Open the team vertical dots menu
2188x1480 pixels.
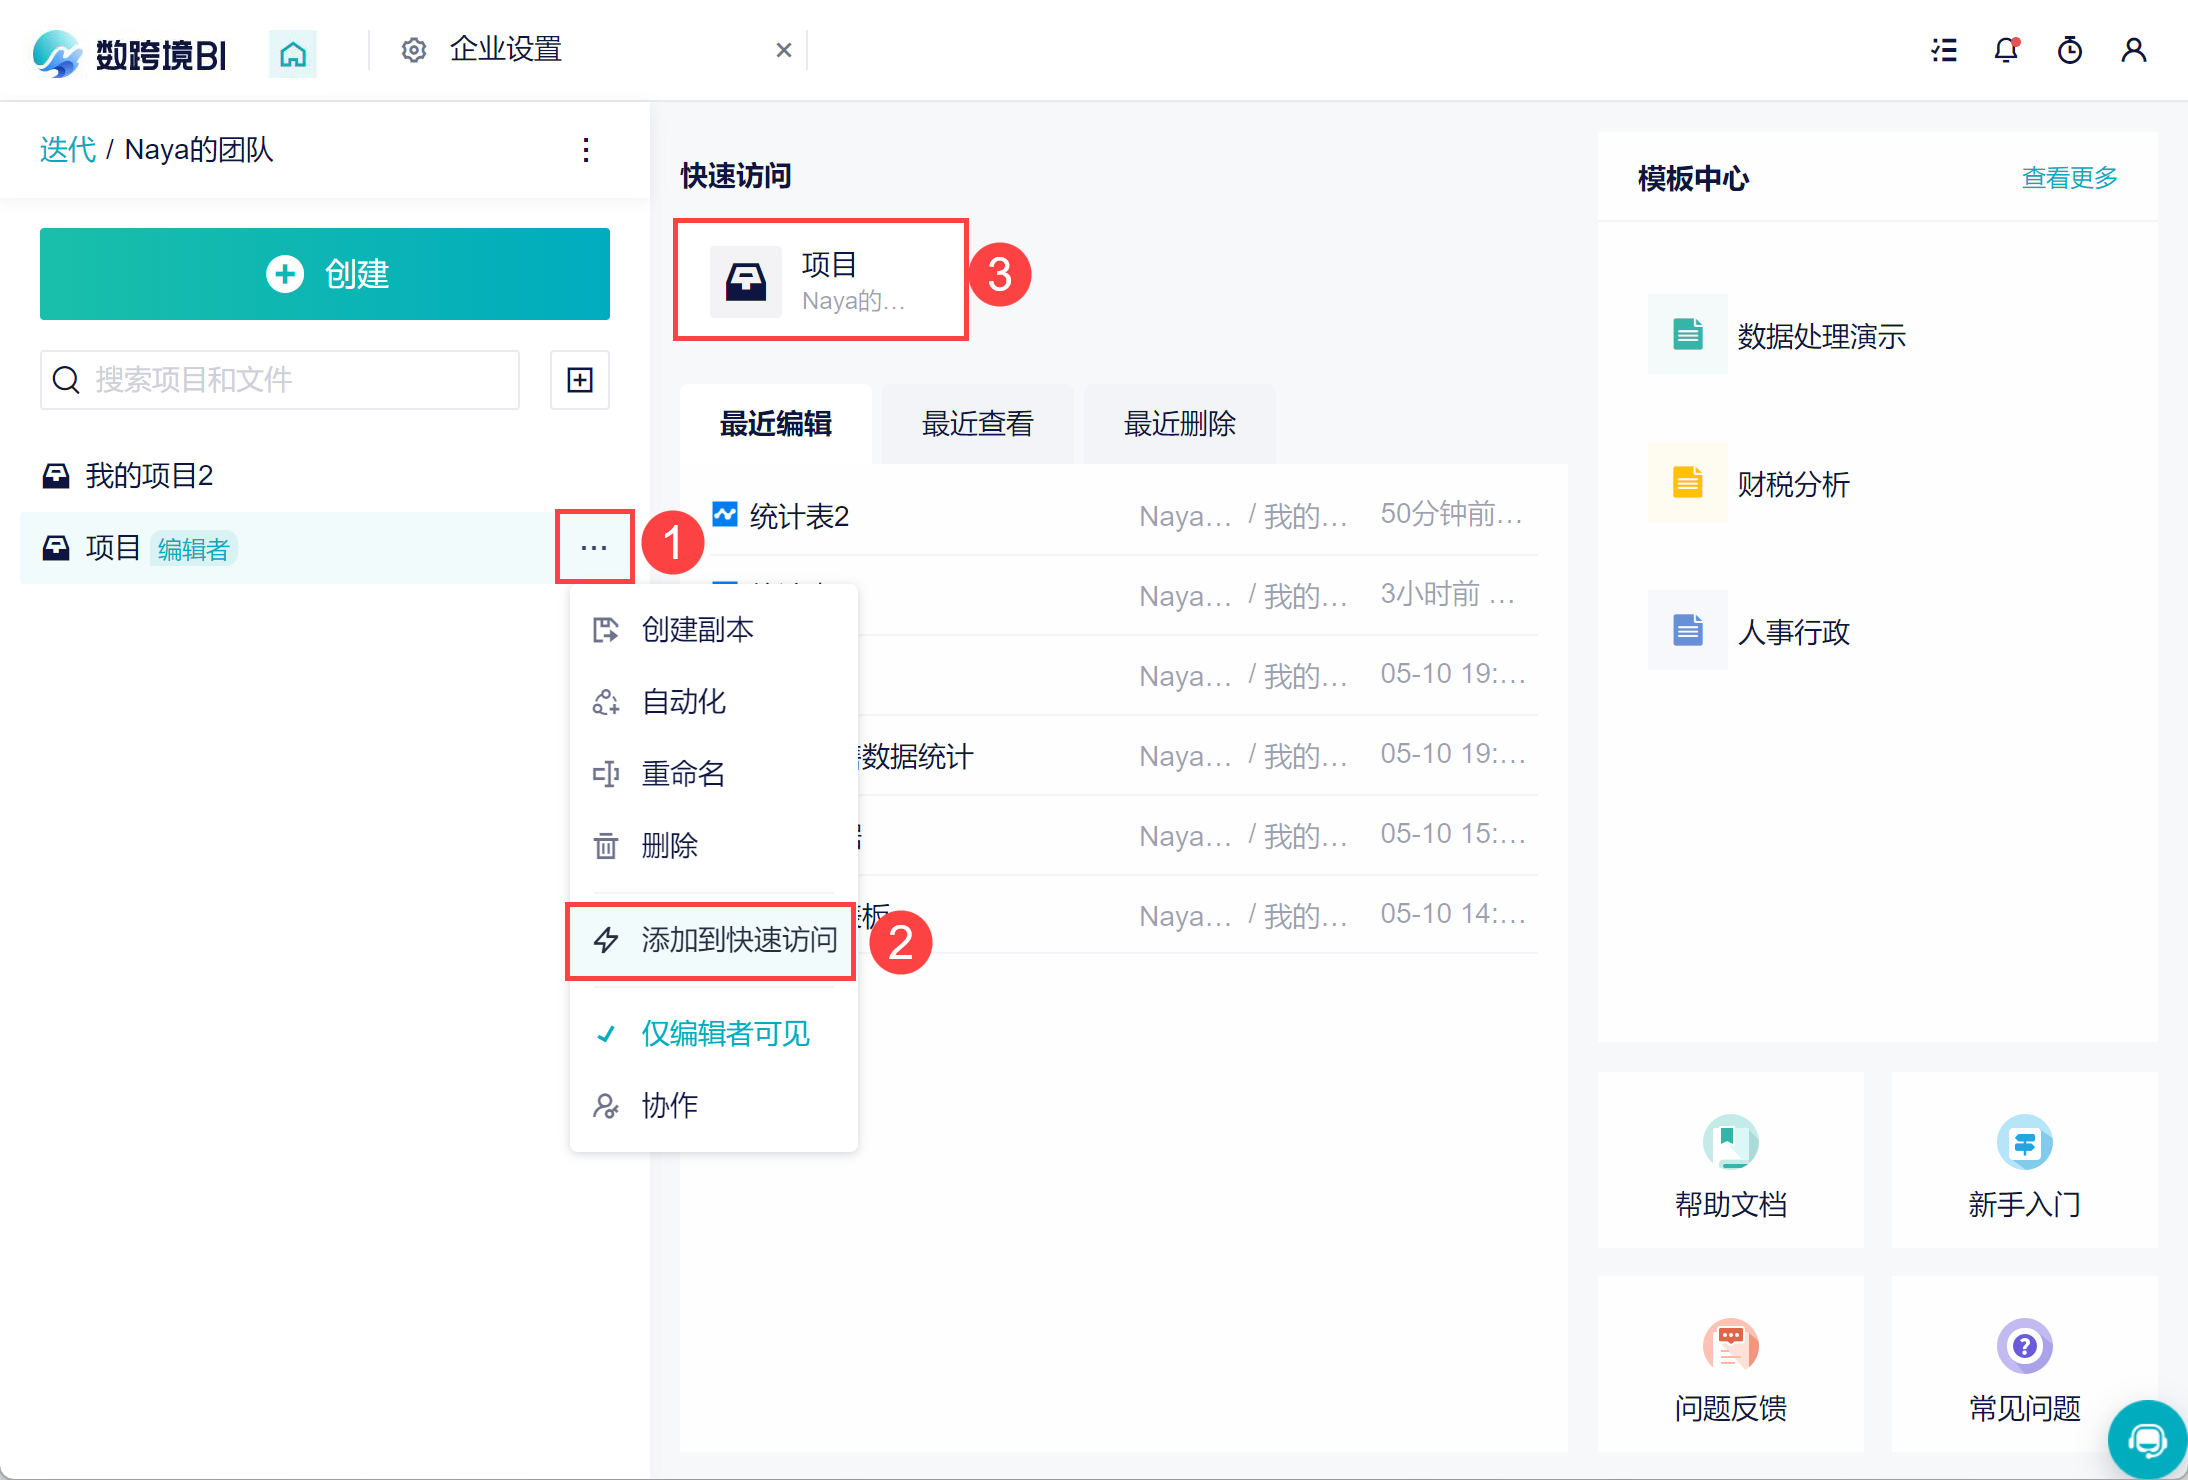586,150
